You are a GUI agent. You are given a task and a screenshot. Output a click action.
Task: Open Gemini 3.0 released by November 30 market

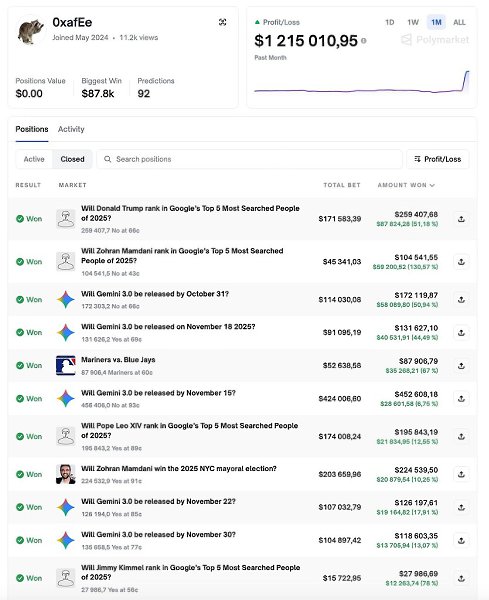[158, 535]
